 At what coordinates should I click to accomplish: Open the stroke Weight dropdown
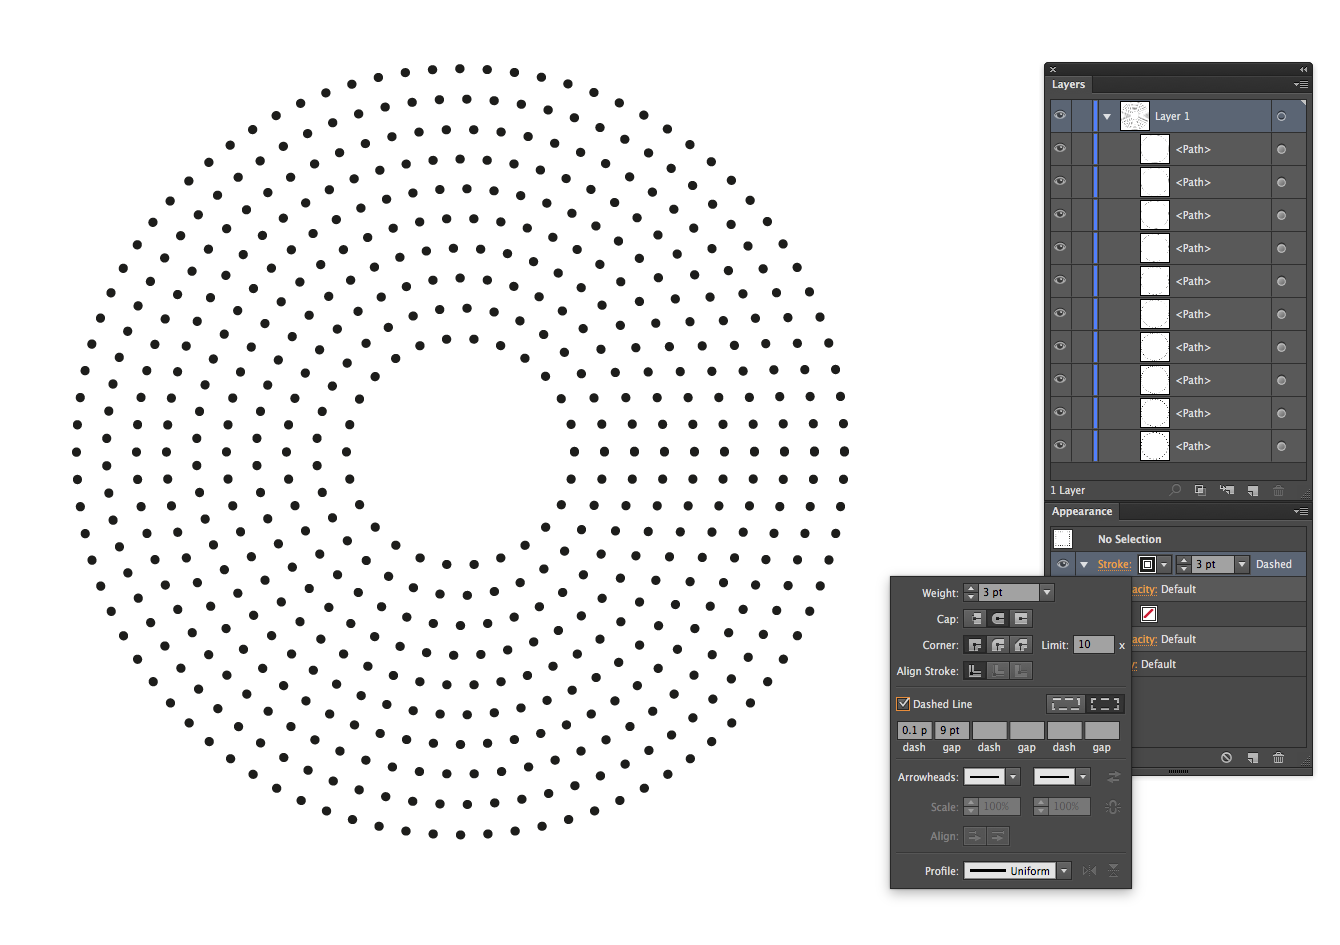coord(1047,593)
